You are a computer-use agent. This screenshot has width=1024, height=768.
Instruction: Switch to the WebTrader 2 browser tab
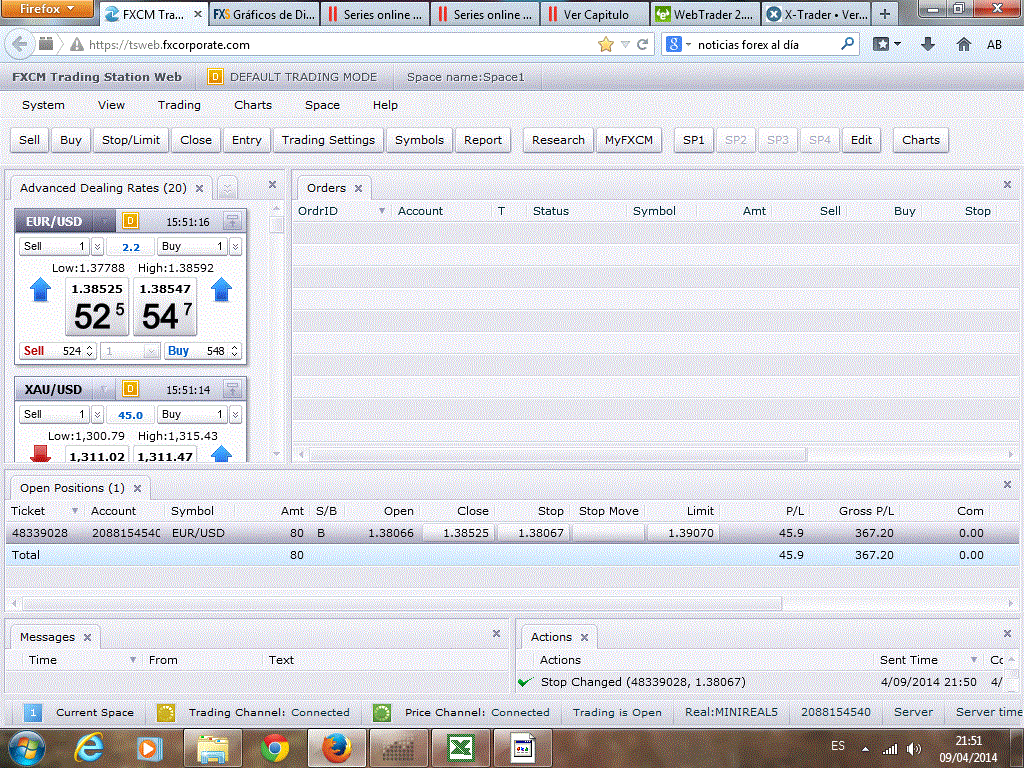click(x=705, y=14)
